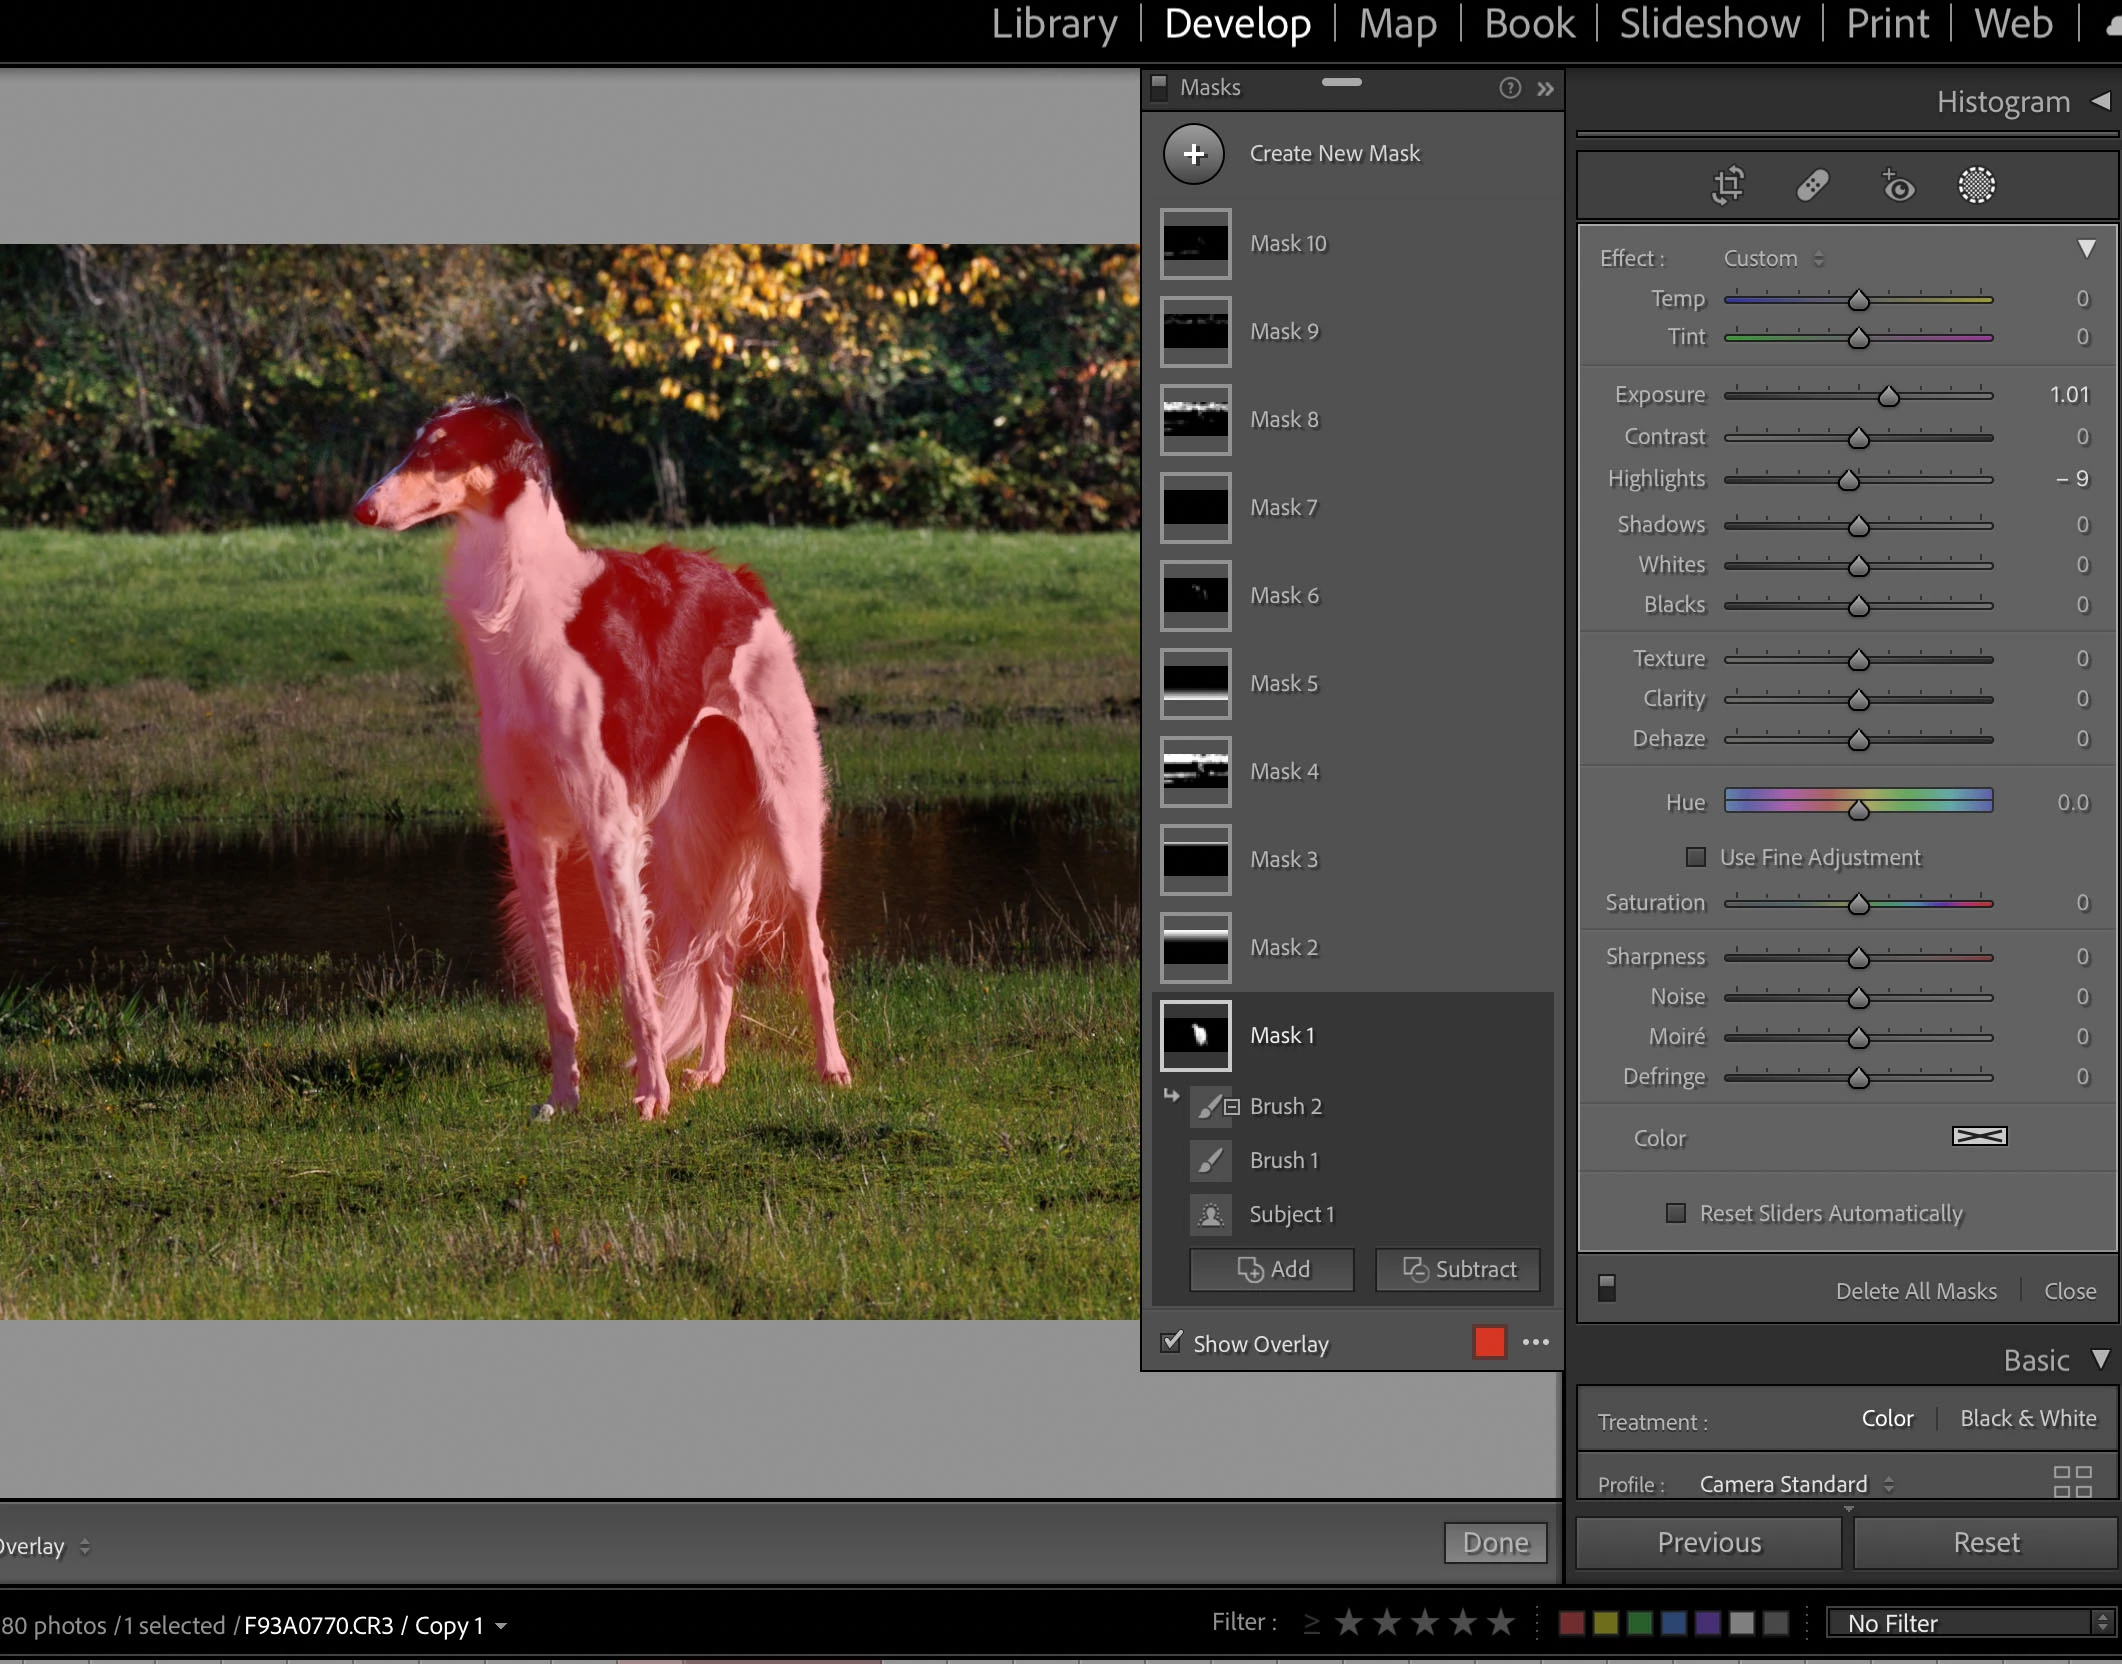
Task: Select the Crop overlay tool icon
Action: 1728,185
